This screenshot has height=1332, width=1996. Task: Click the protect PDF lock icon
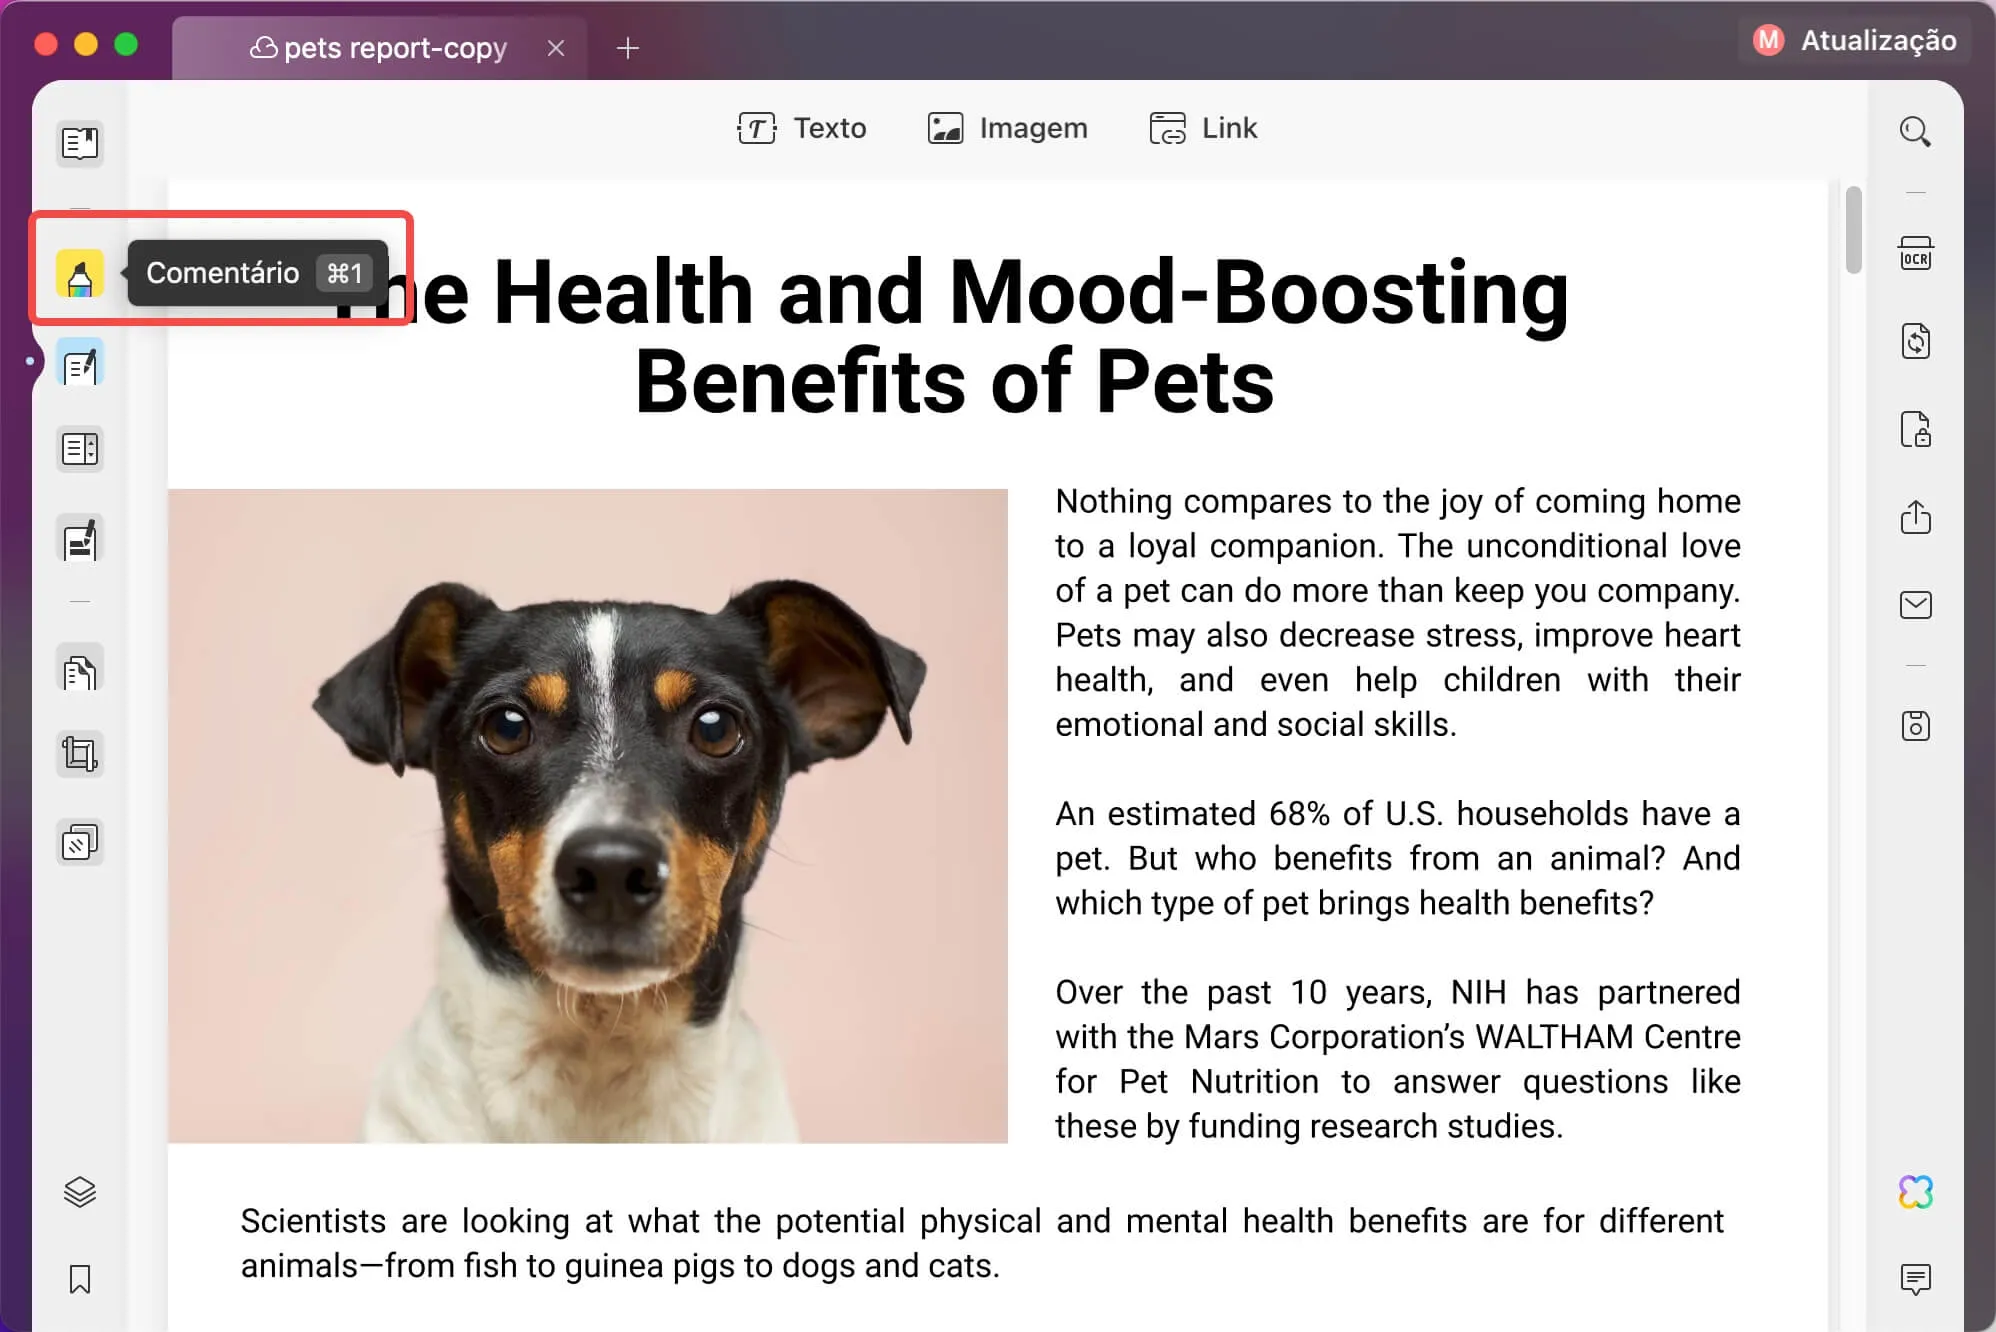pos(1915,430)
